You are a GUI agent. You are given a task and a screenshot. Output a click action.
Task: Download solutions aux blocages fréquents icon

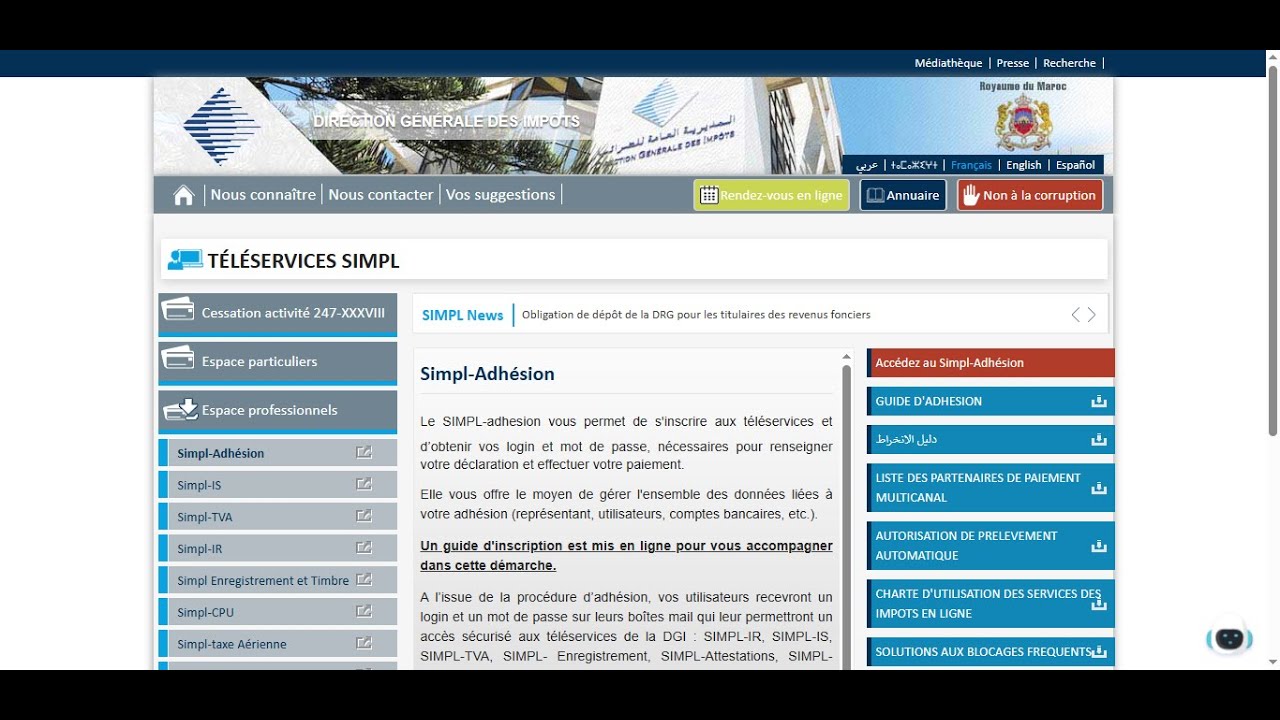click(x=1099, y=652)
